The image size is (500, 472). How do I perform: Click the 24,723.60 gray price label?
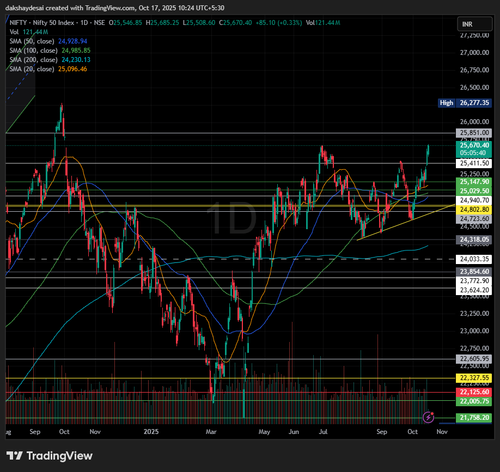point(474,219)
